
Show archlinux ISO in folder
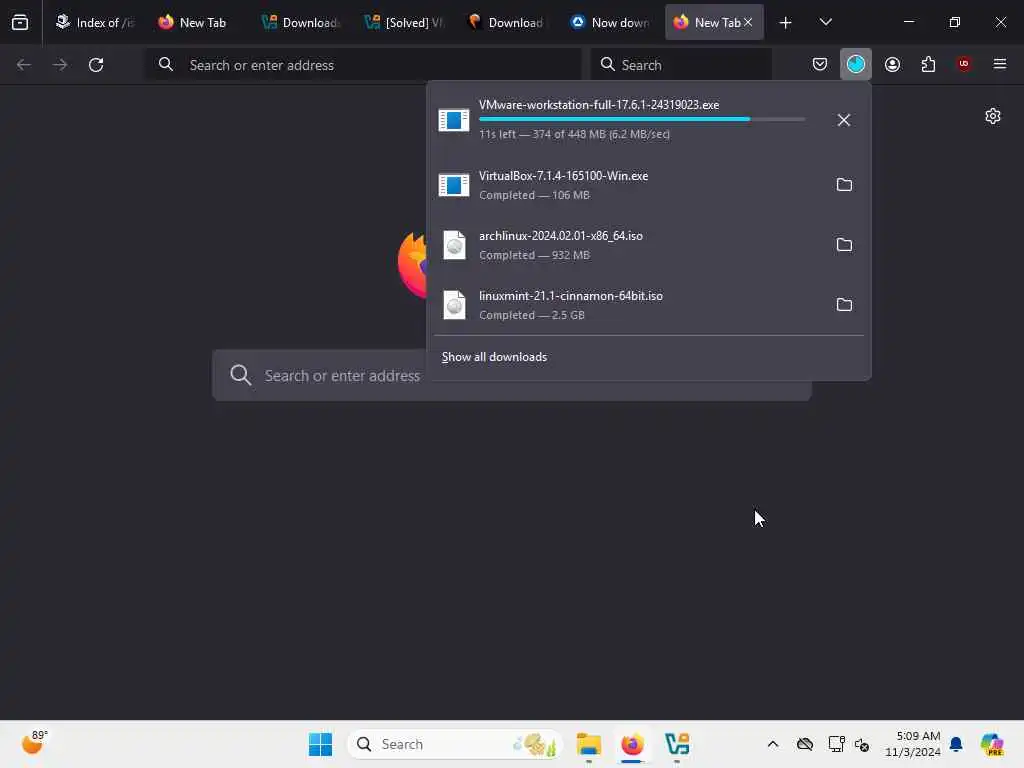[844, 245]
